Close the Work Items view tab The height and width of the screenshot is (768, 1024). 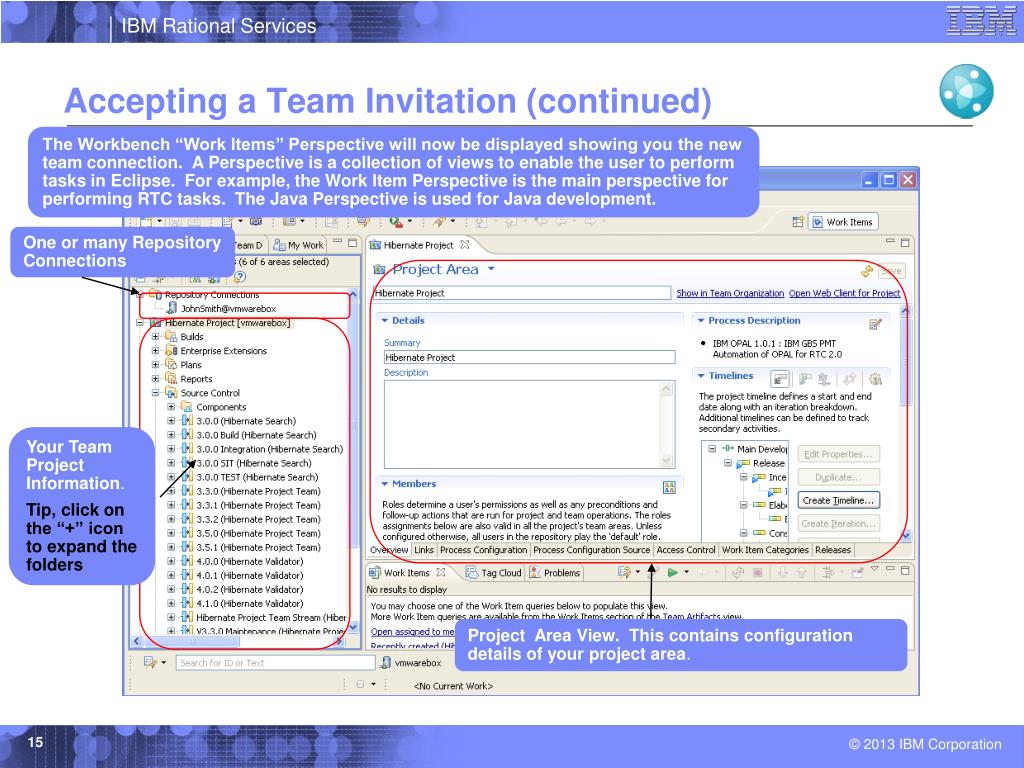click(x=441, y=572)
